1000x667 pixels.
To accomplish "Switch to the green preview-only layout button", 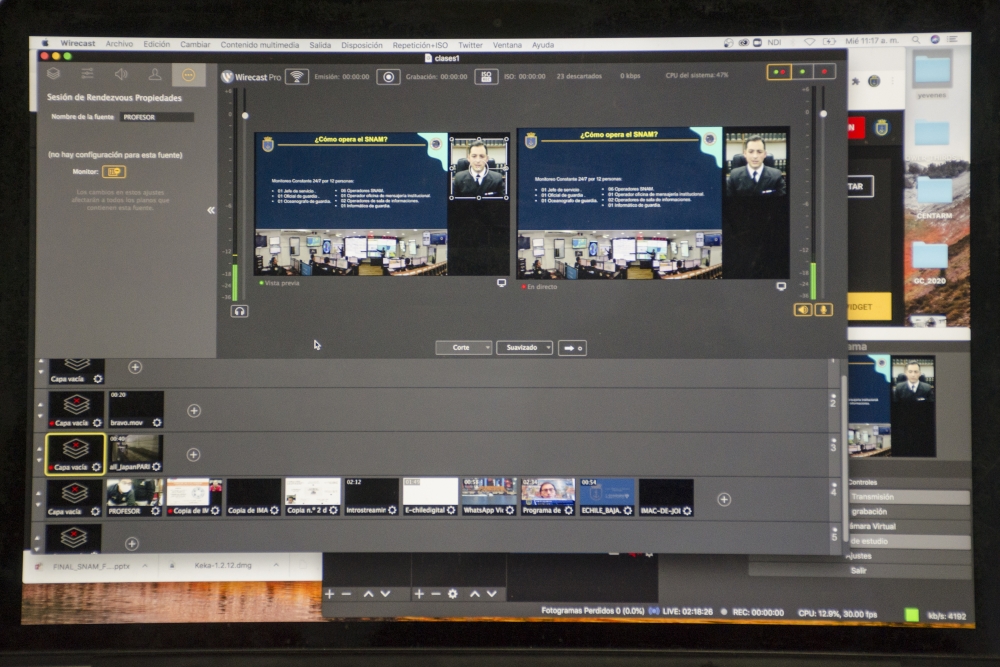I will click(802, 72).
